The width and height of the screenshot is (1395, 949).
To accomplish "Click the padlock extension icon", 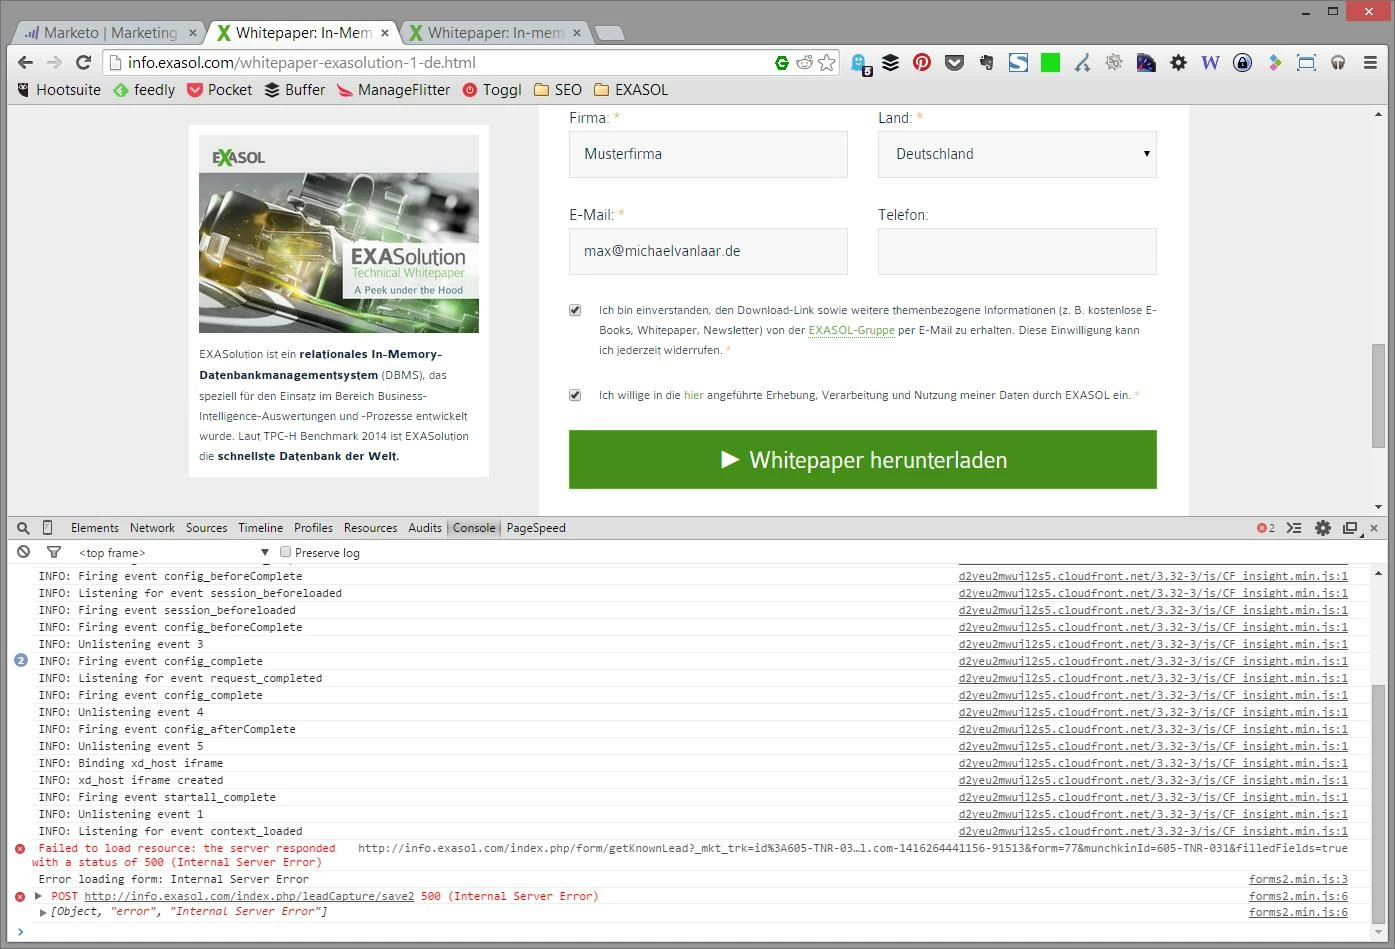I will 1242,62.
